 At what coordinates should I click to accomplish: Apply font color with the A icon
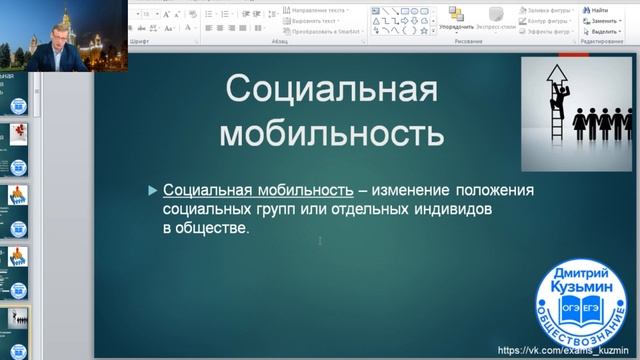[187, 28]
